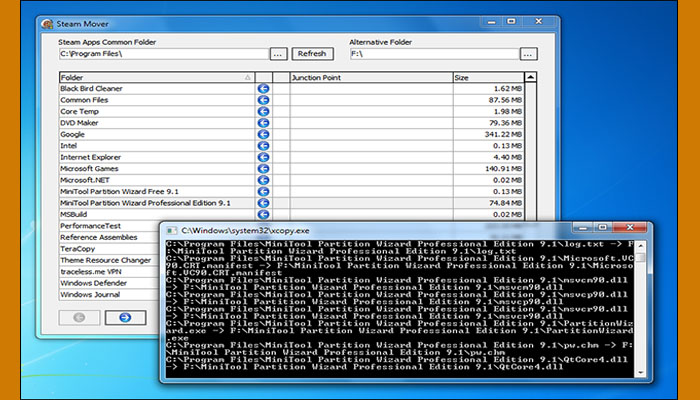Click the Steam Mover title bar app icon
The image size is (700, 400).
(x=47, y=24)
